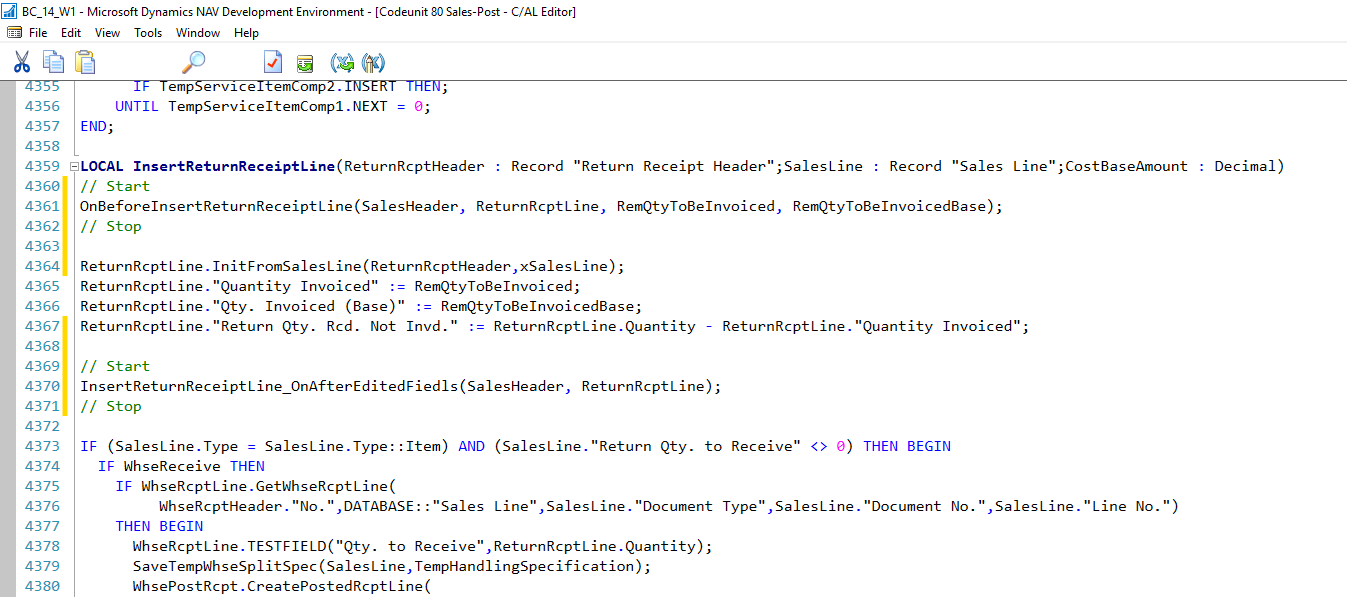This screenshot has width=1347, height=597.
Task: Open the View menu
Action: click(x=106, y=32)
